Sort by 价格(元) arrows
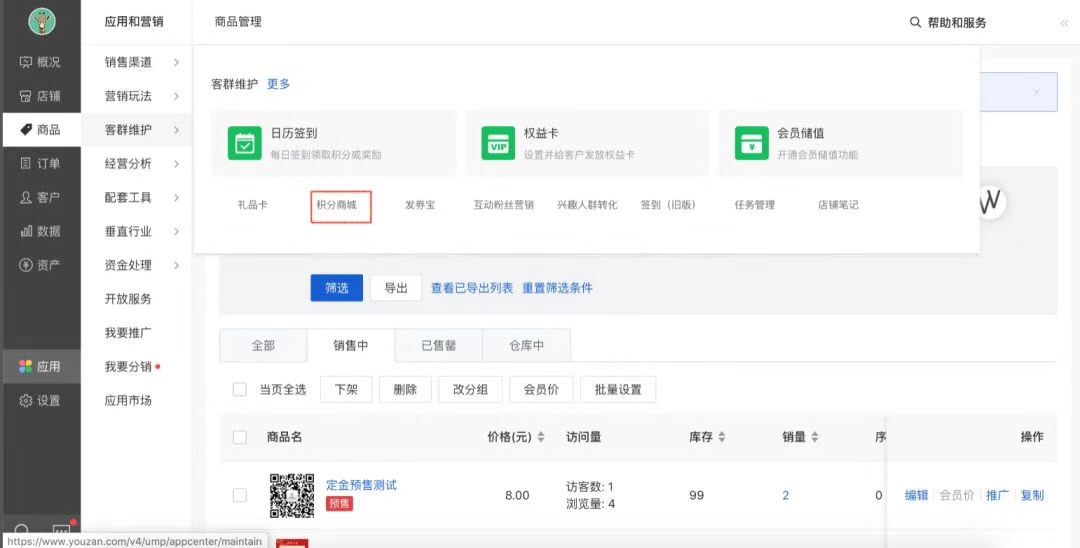This screenshot has height=548, width=1080. click(541, 436)
